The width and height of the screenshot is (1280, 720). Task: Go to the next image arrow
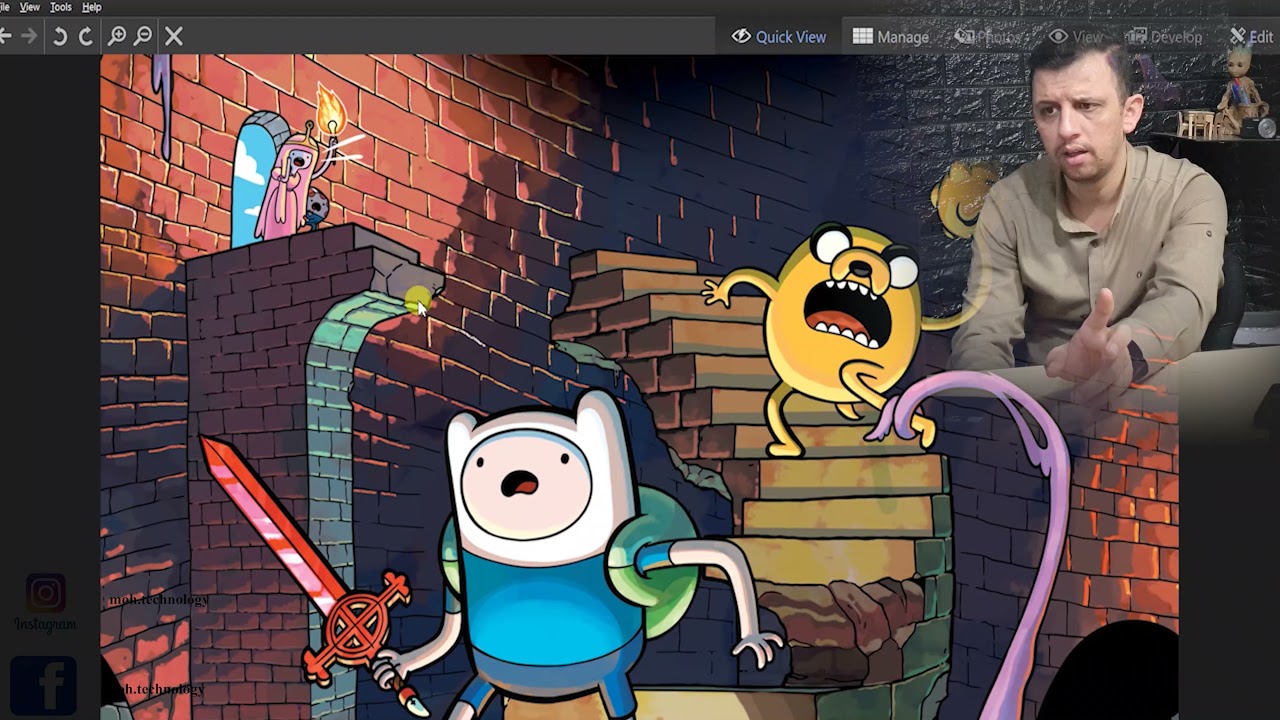29,37
